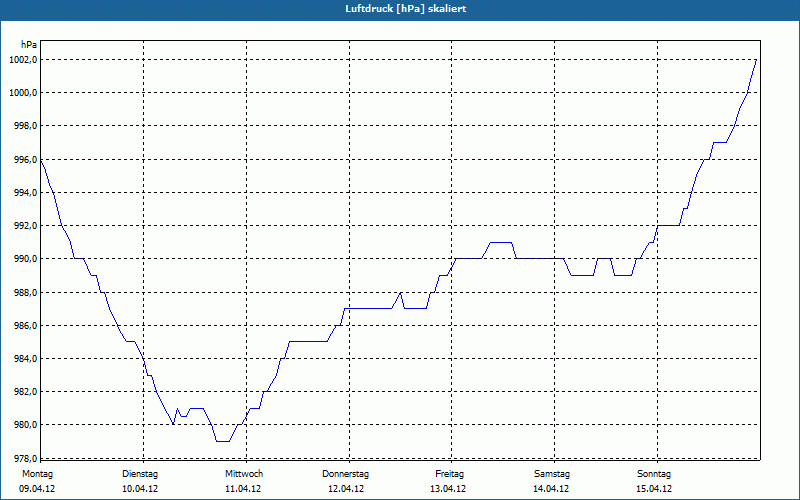The height and width of the screenshot is (500, 800).
Task: Click the 978,0 axis label
Action: [x=24, y=458]
